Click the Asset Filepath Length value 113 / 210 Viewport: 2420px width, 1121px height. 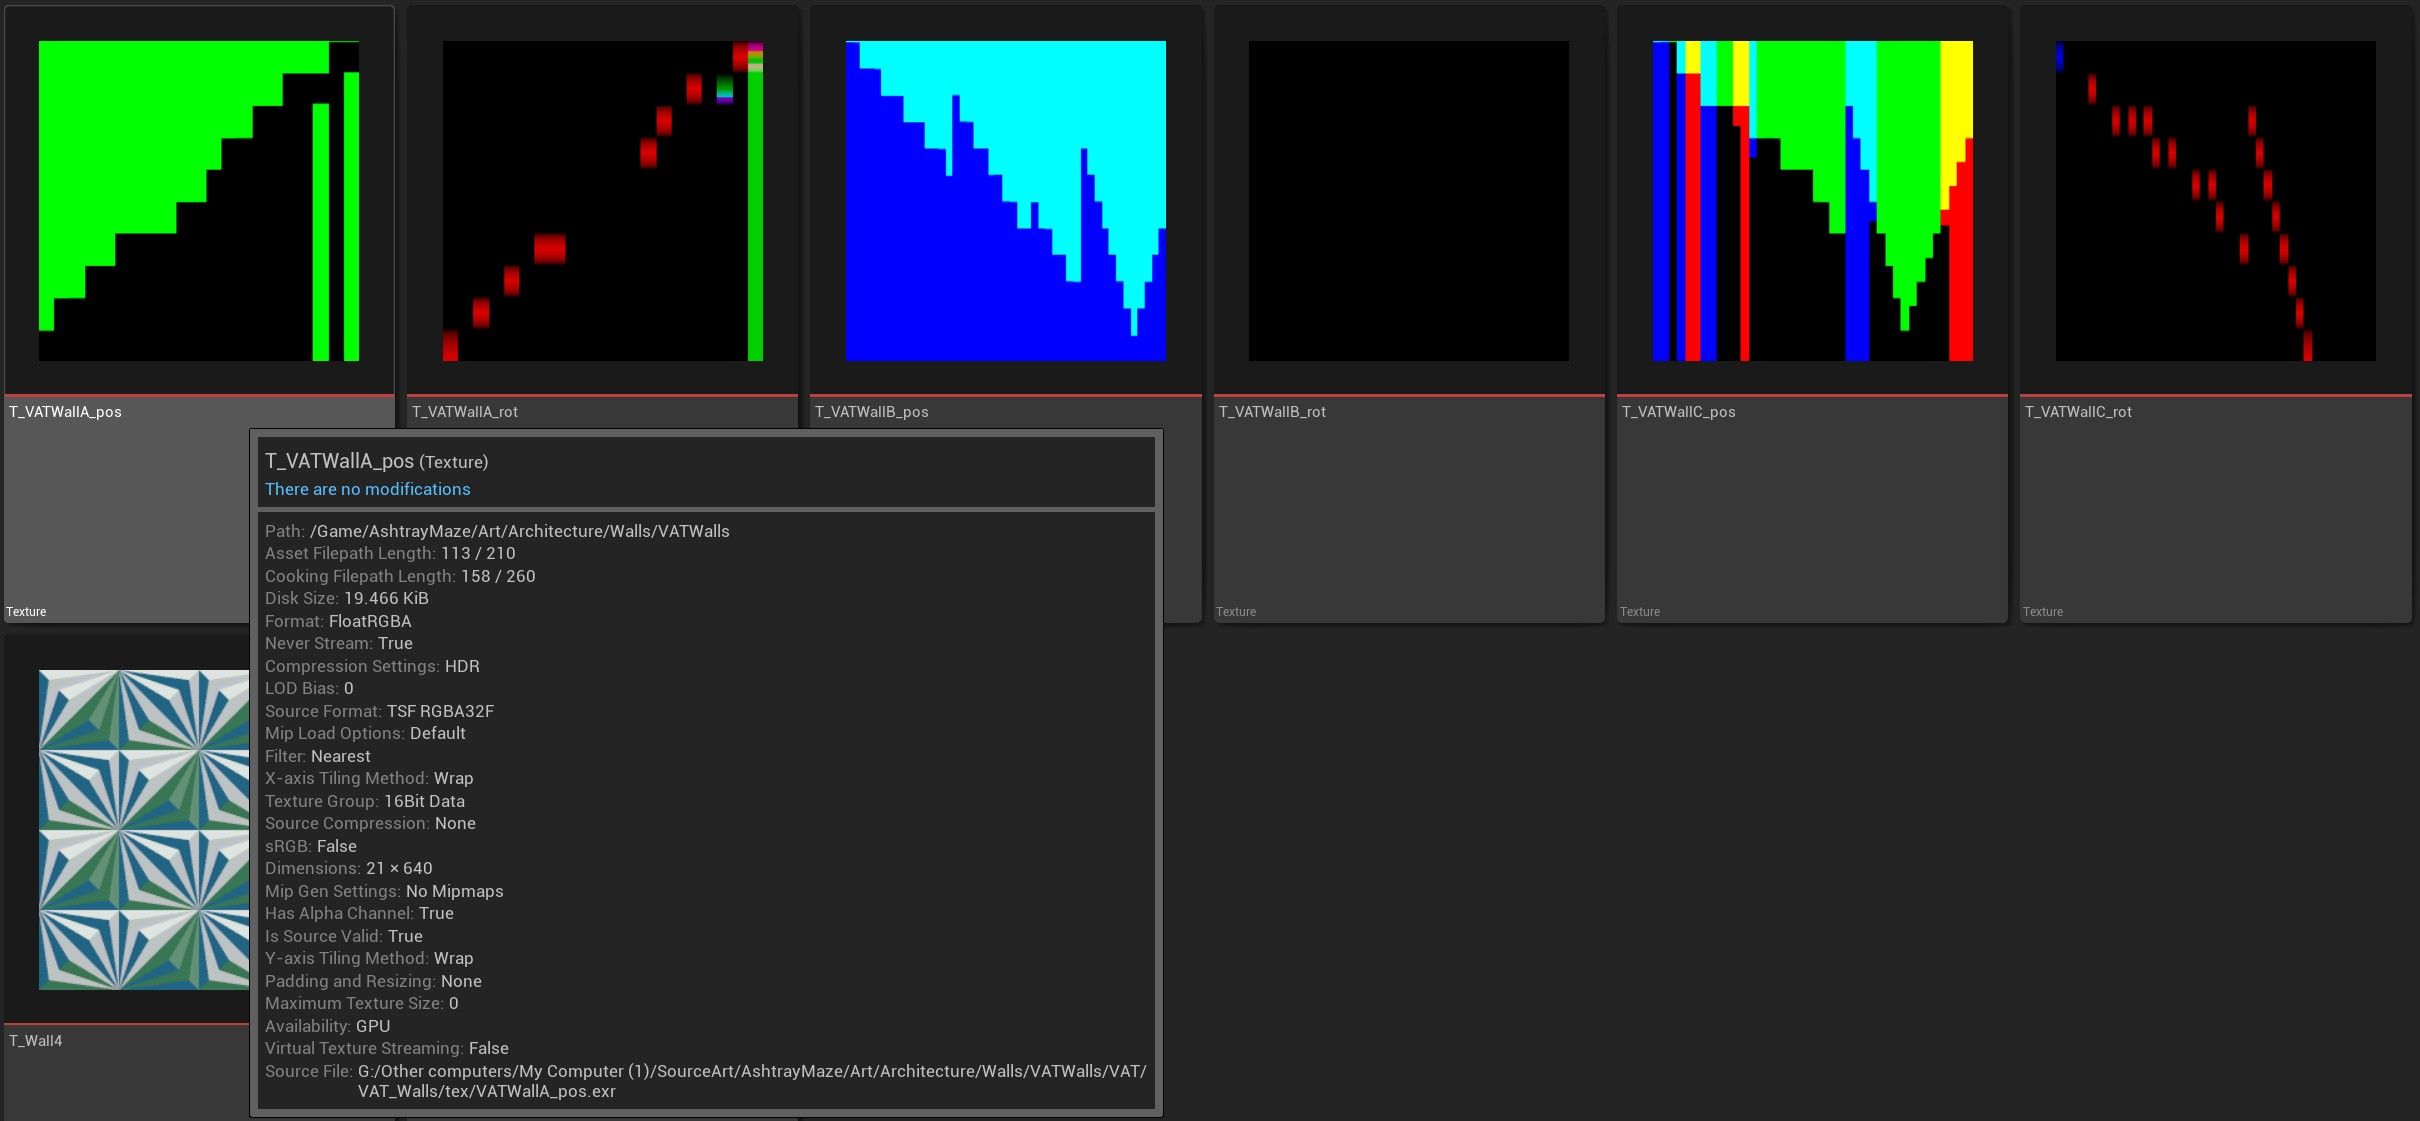pos(478,553)
